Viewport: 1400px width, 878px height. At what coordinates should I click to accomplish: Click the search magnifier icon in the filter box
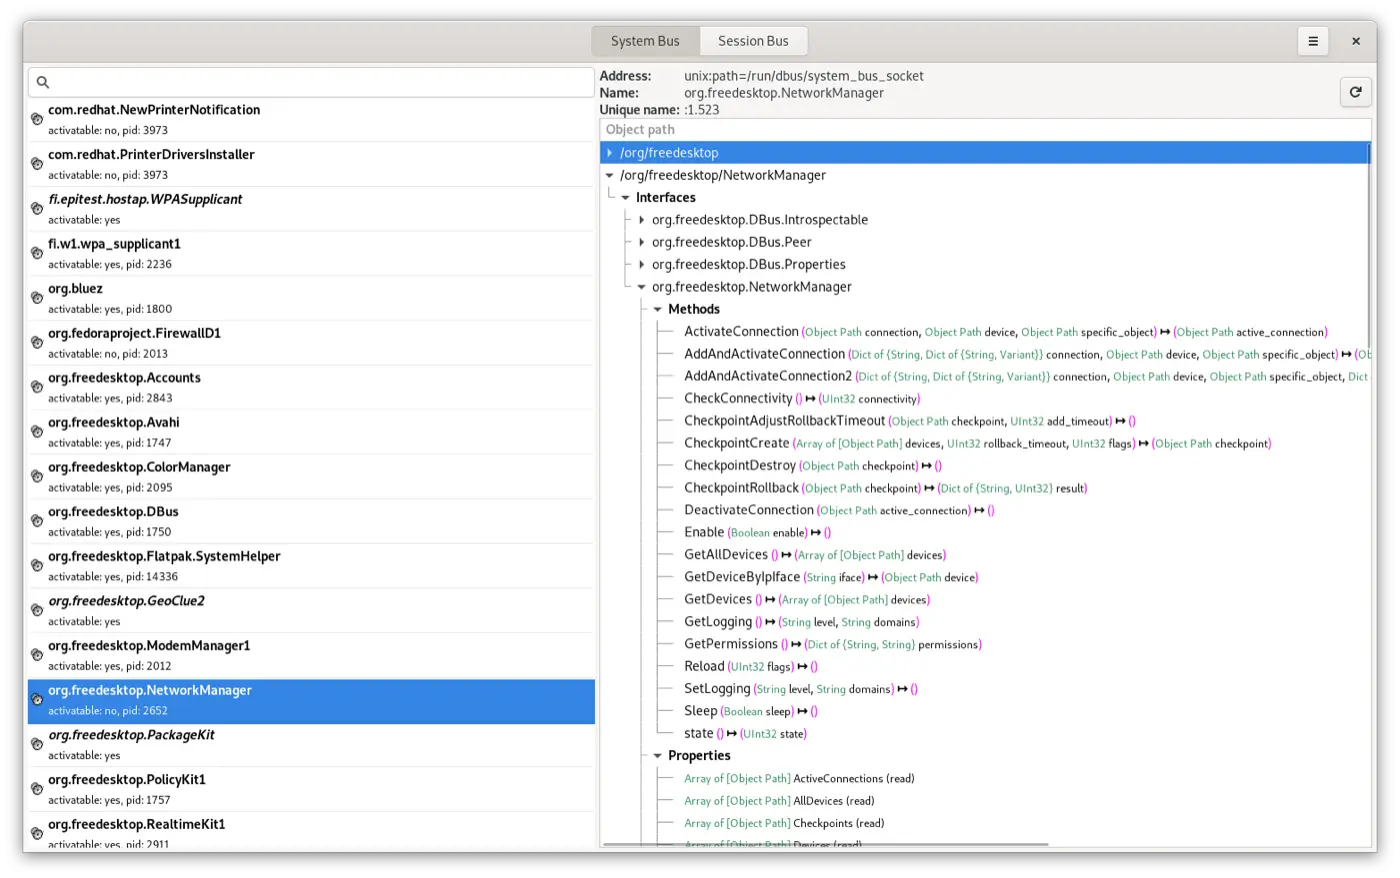click(43, 82)
